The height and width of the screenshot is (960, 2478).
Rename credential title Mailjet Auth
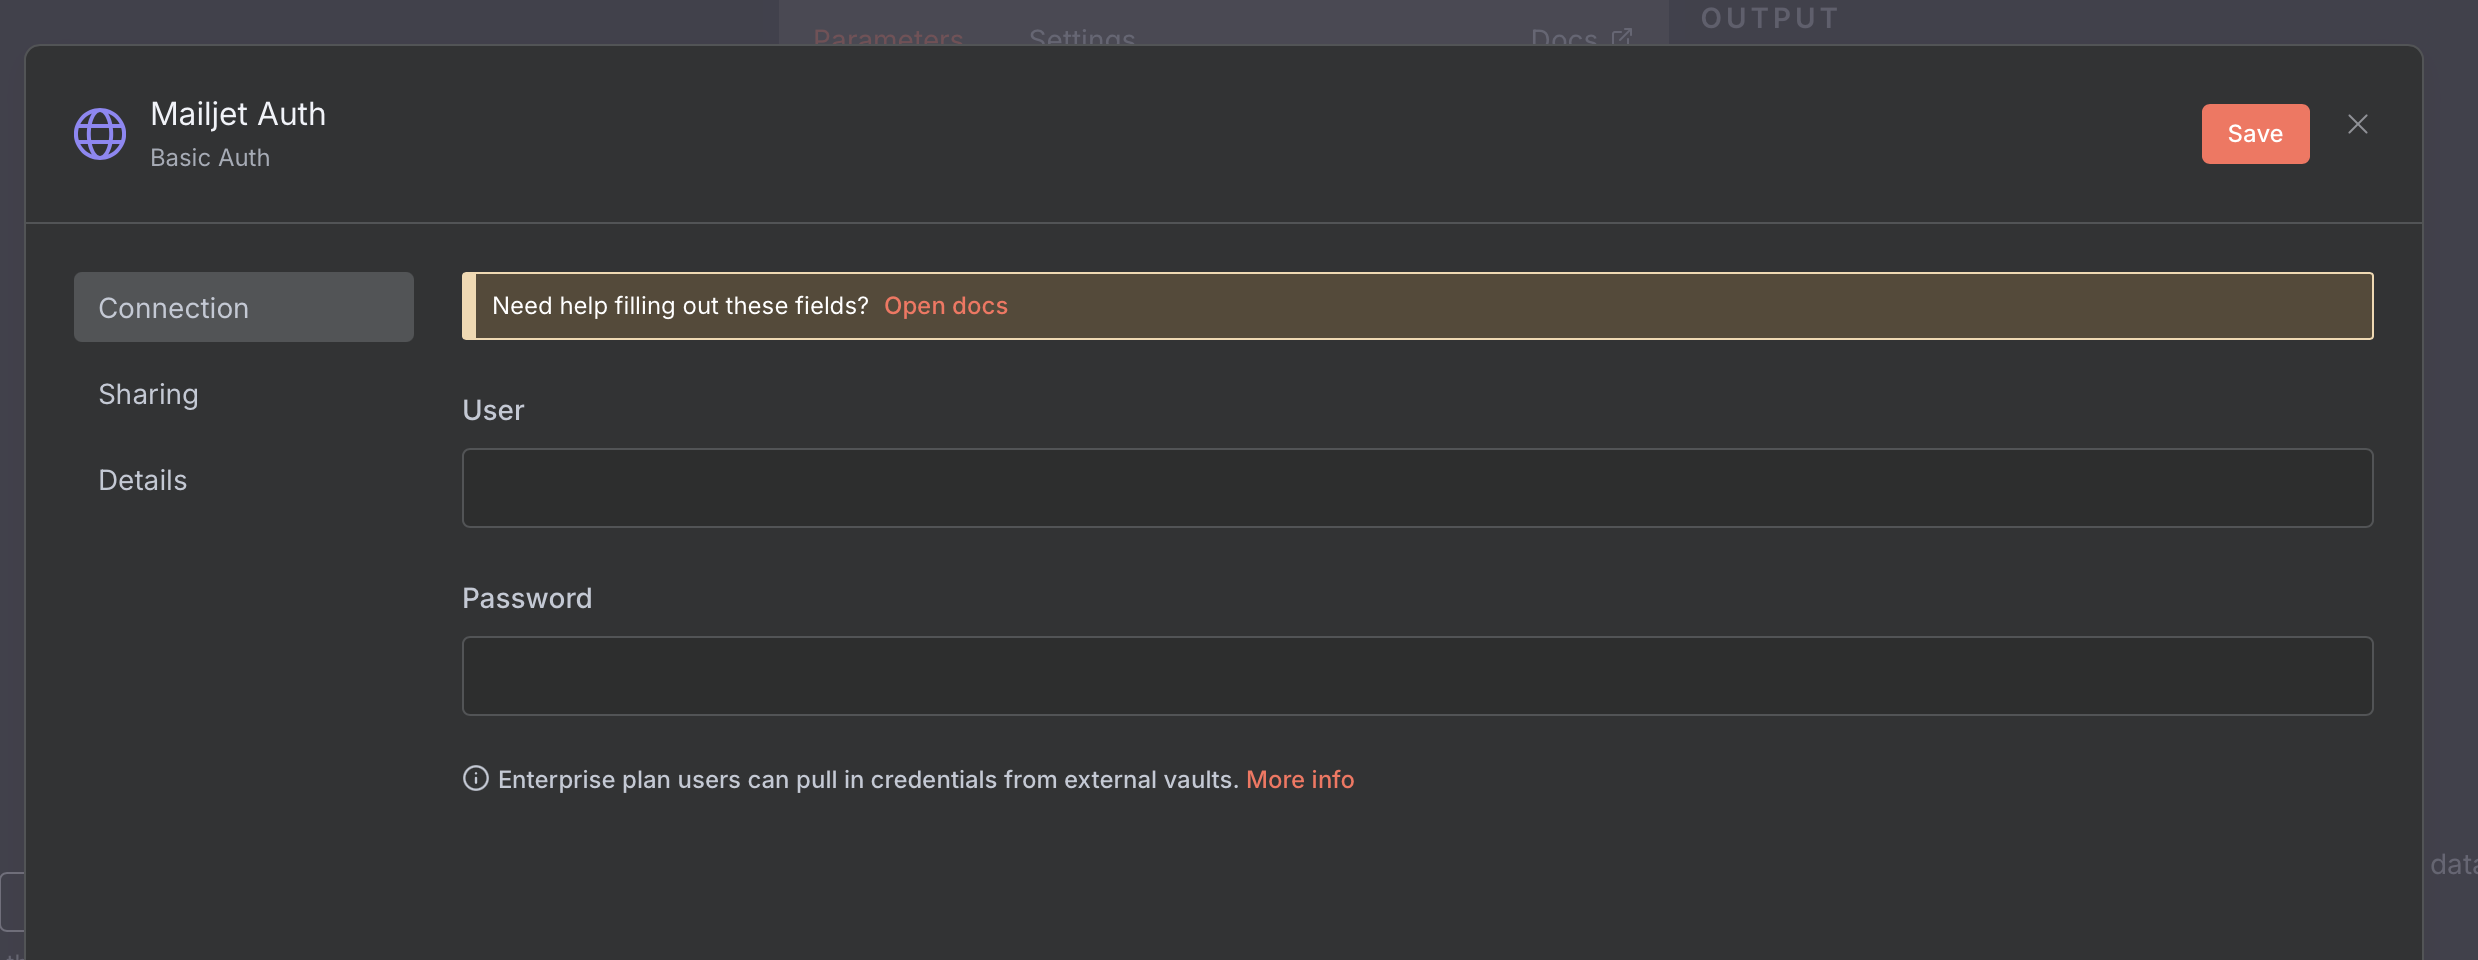pyautogui.click(x=238, y=114)
